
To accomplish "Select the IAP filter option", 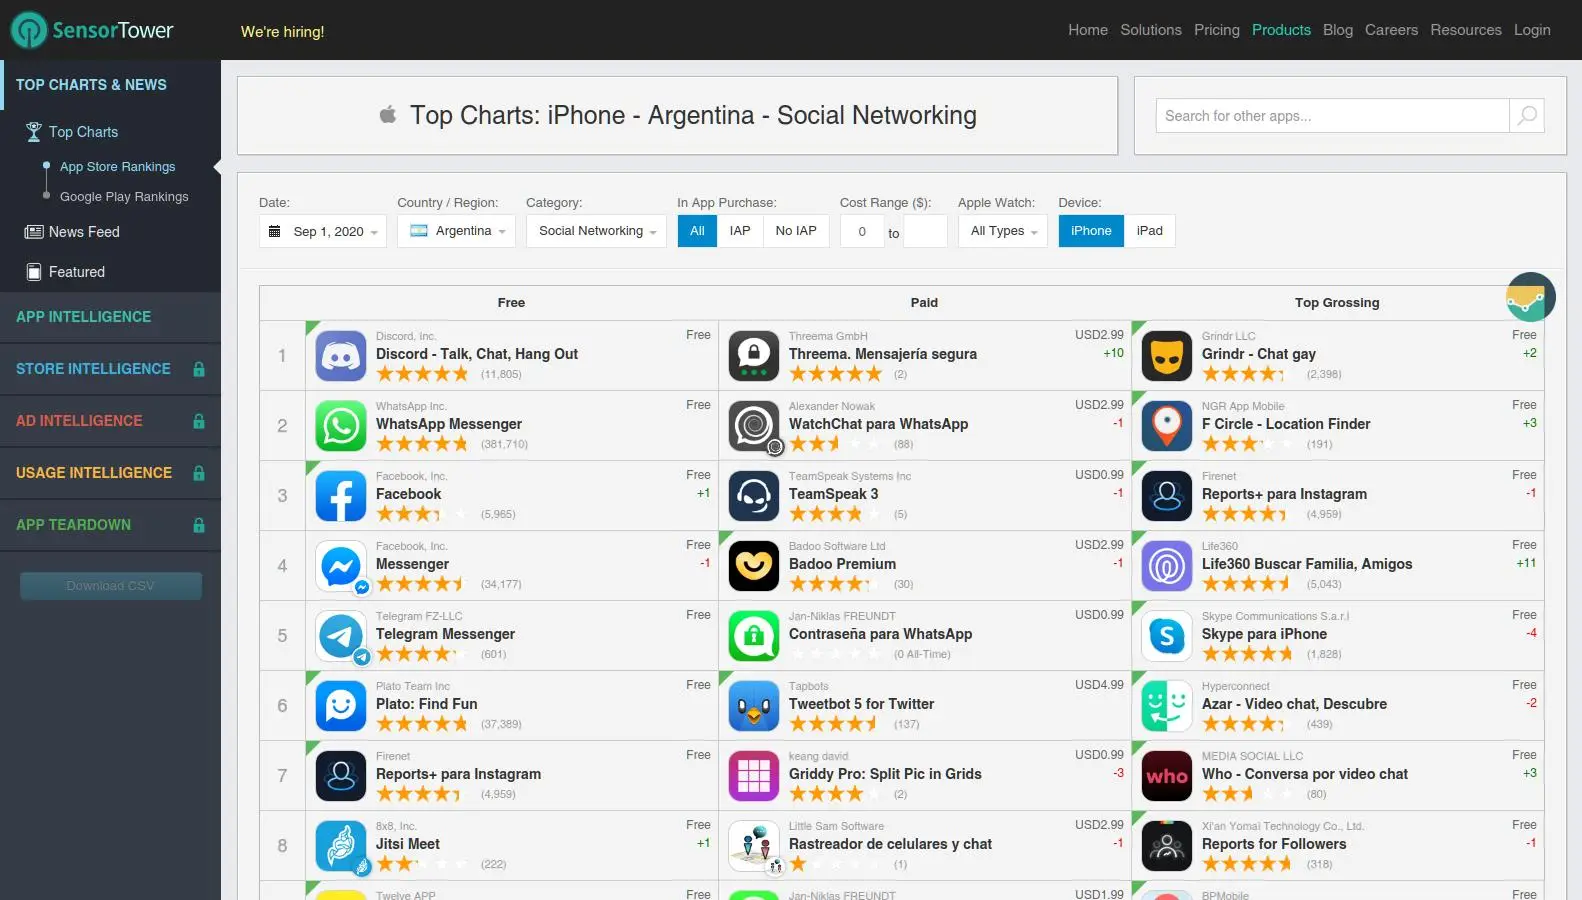I will pyautogui.click(x=740, y=231).
